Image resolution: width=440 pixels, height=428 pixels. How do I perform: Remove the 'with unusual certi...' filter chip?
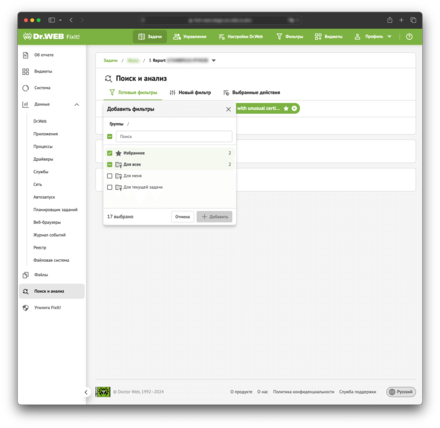pyautogui.click(x=294, y=109)
